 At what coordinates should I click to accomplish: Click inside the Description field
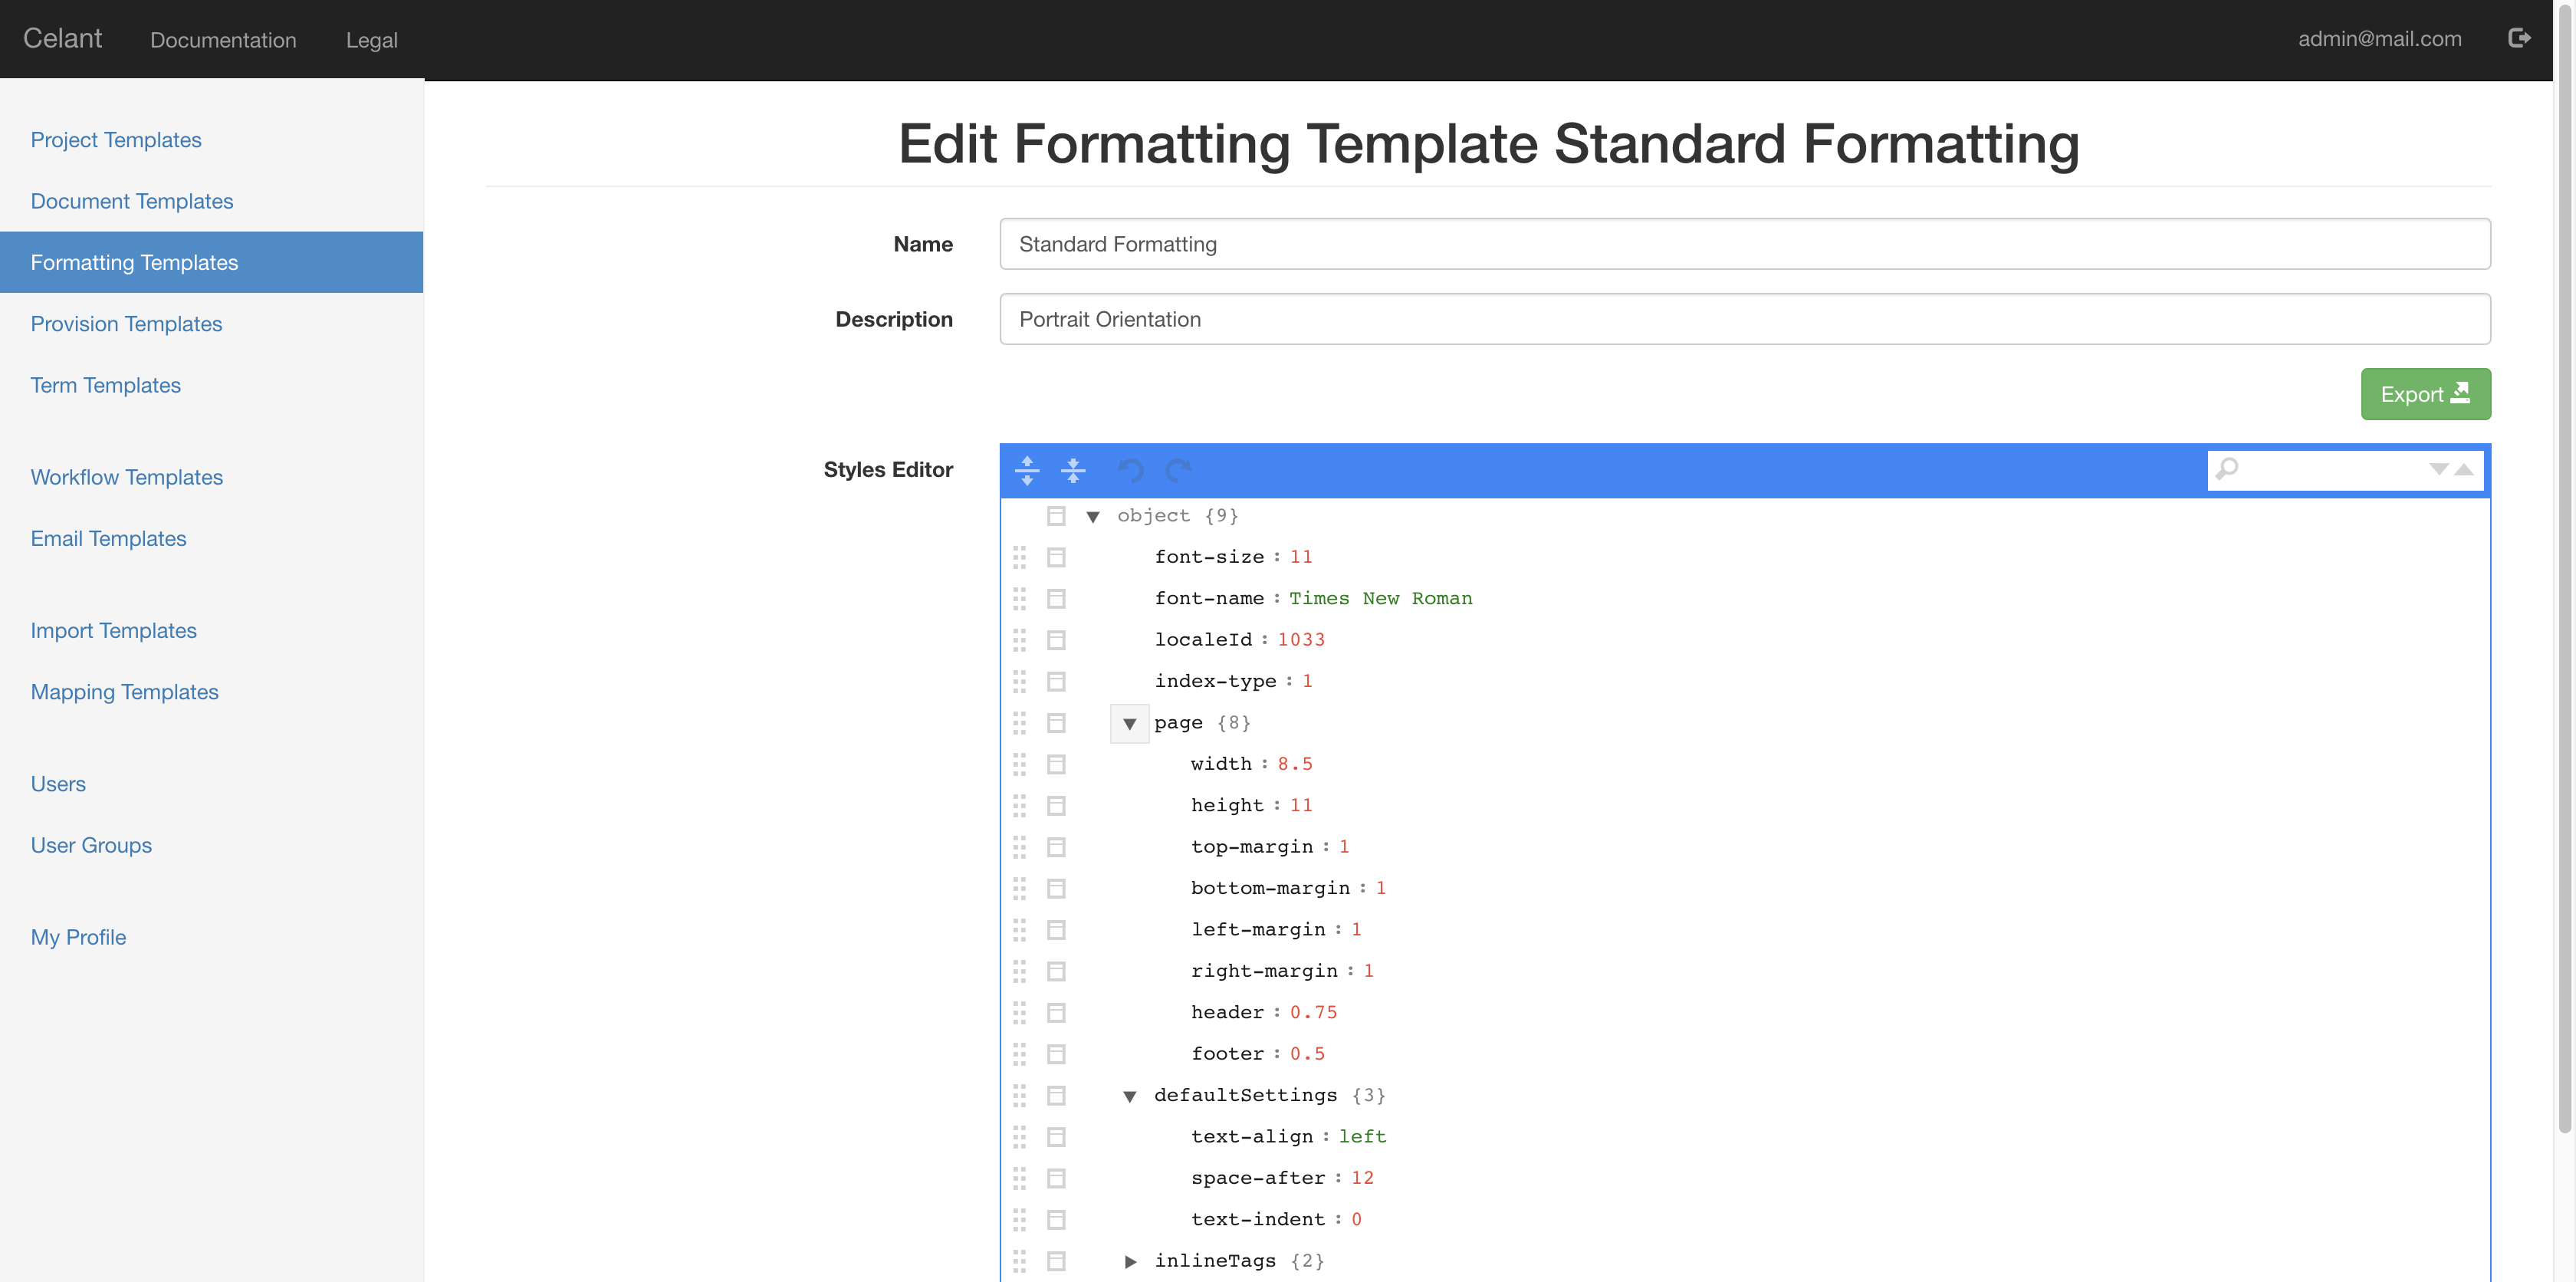[1745, 319]
